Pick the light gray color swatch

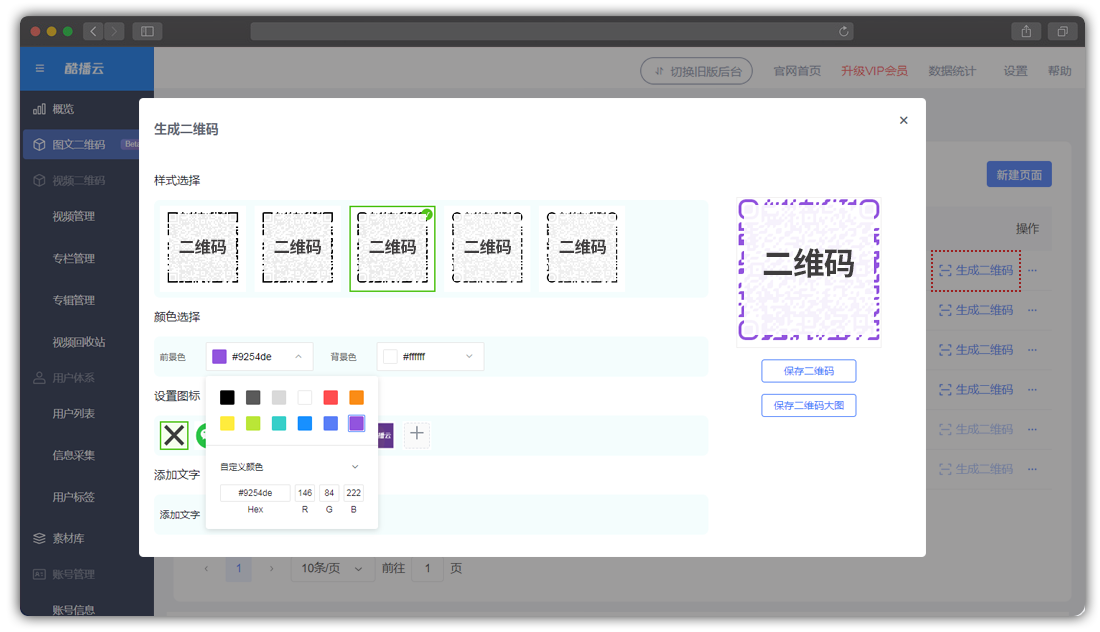279,398
